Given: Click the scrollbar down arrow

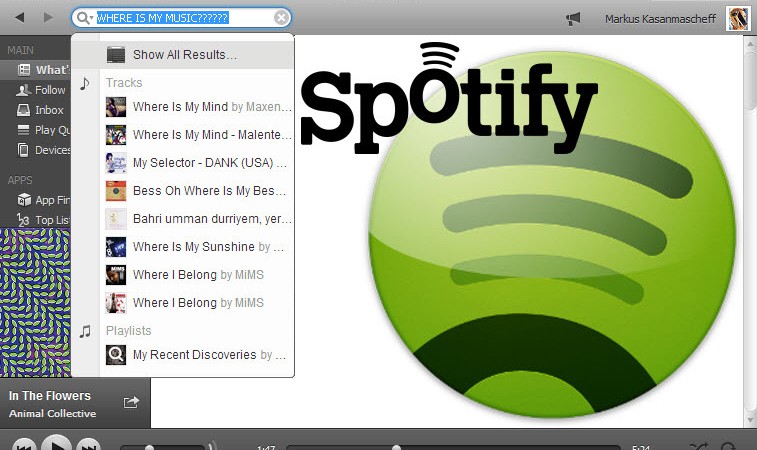Looking at the screenshot, I should (x=751, y=420).
